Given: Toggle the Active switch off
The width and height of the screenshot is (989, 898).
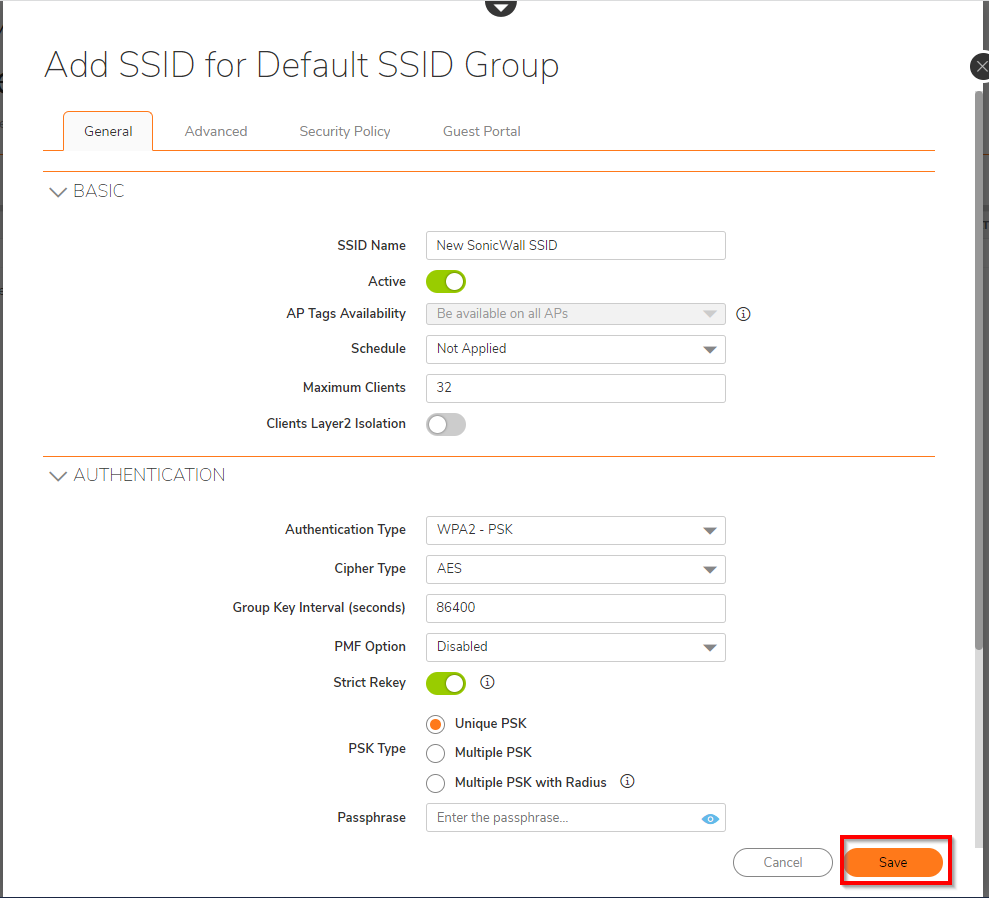Looking at the screenshot, I should [x=446, y=282].
